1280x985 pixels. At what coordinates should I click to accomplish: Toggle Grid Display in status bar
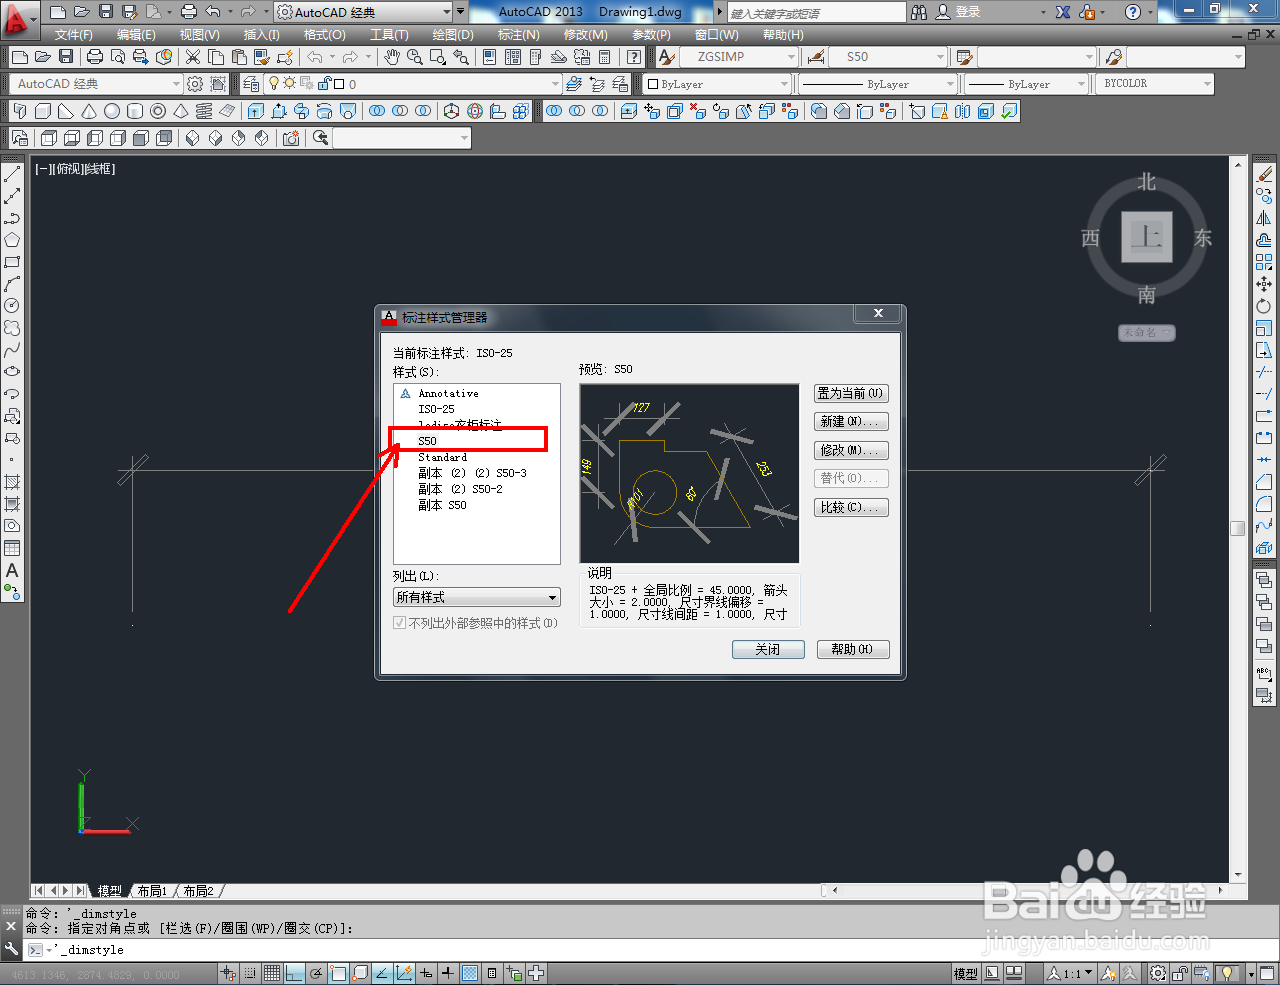pyautogui.click(x=272, y=973)
